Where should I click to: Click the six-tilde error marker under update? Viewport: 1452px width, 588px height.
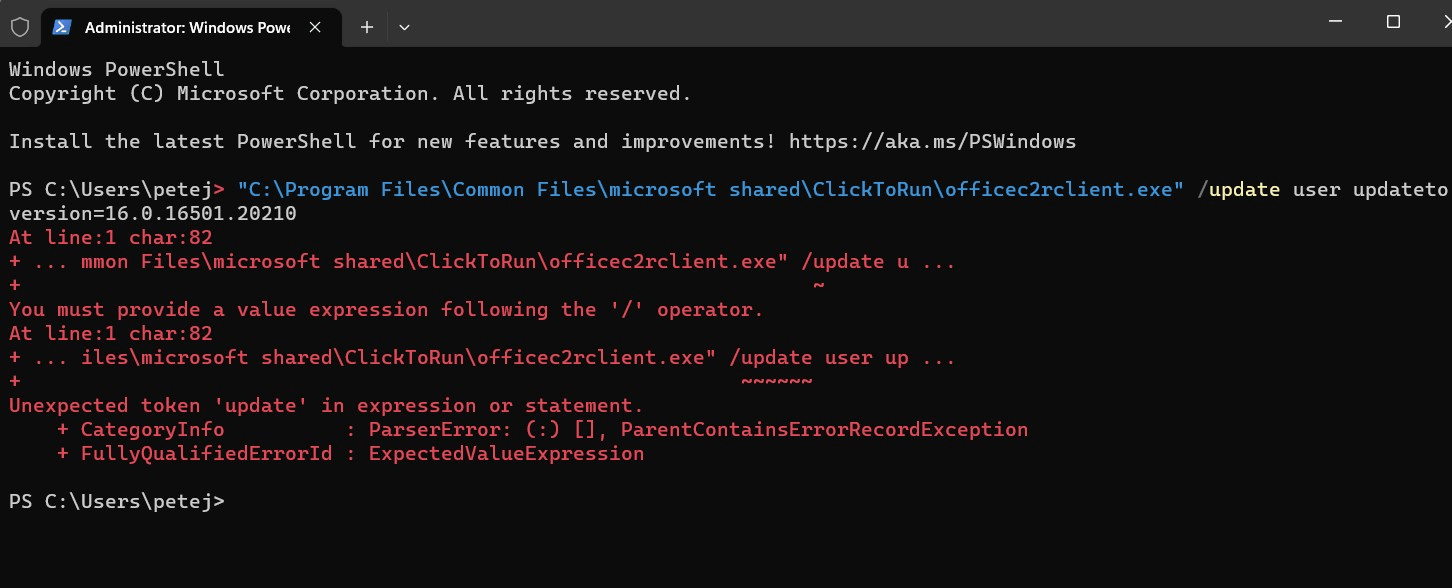point(777,381)
